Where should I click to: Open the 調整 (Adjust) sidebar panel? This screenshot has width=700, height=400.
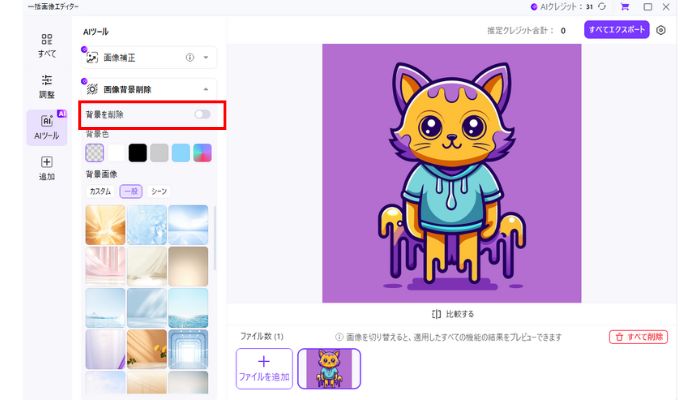[x=47, y=85]
